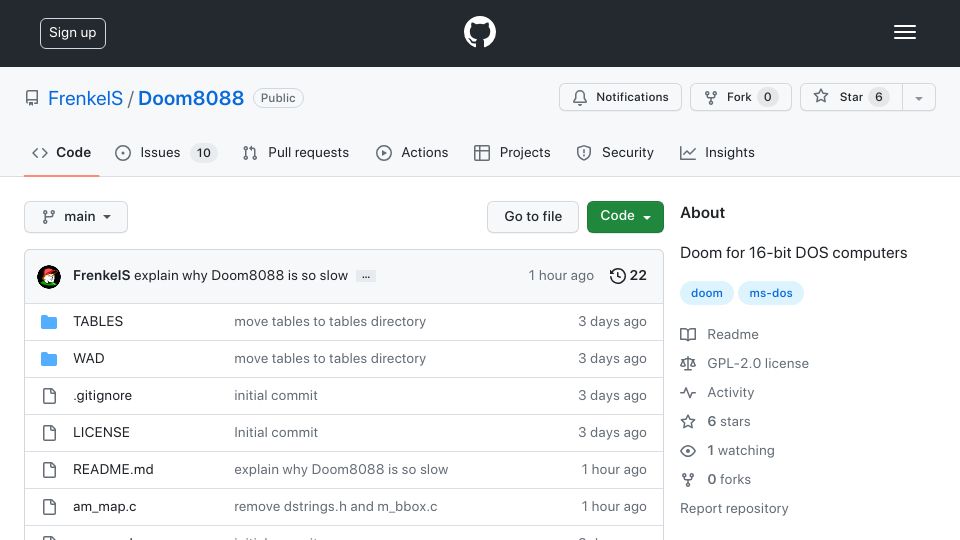Screen dimensions: 960x540
Task: Click FrenkelS avatar image in commit row
Action: (49, 277)
